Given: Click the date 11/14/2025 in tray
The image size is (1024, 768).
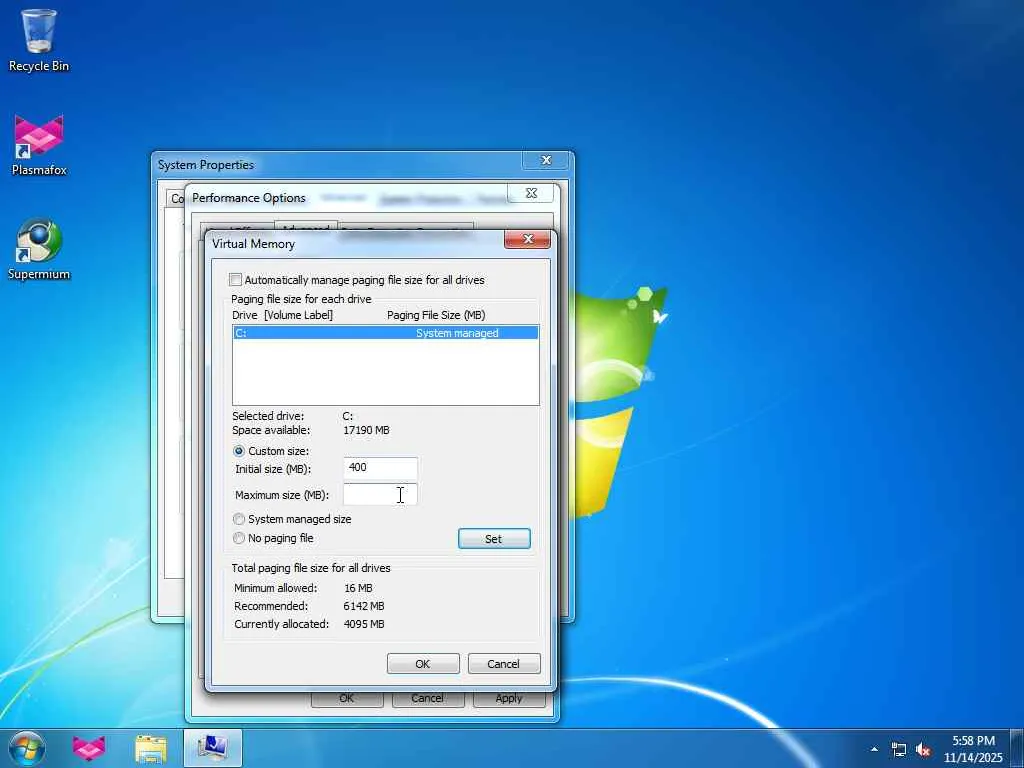Looking at the screenshot, I should coord(973,758).
